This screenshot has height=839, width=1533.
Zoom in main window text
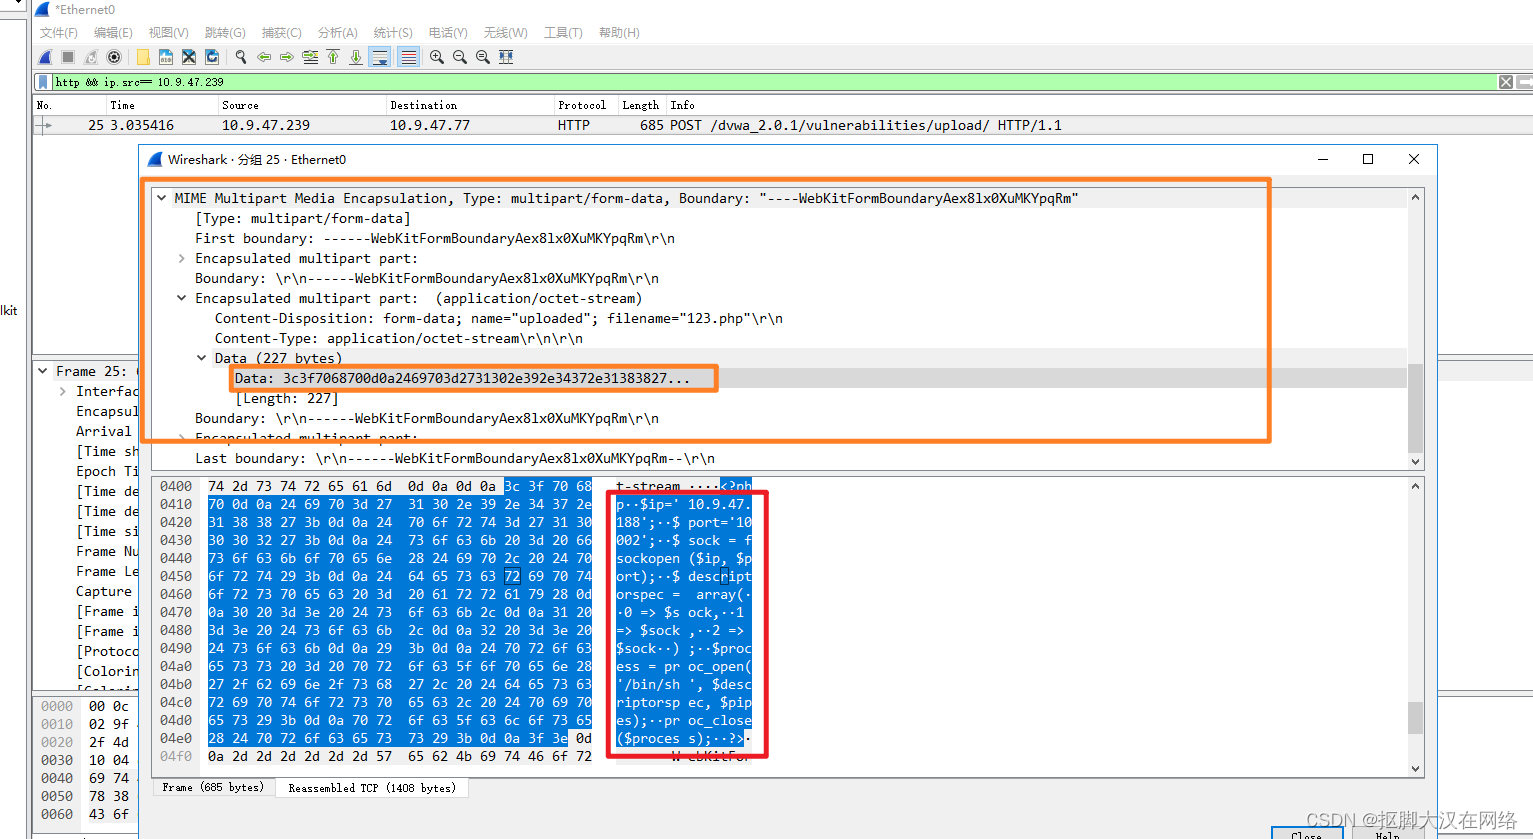437,57
